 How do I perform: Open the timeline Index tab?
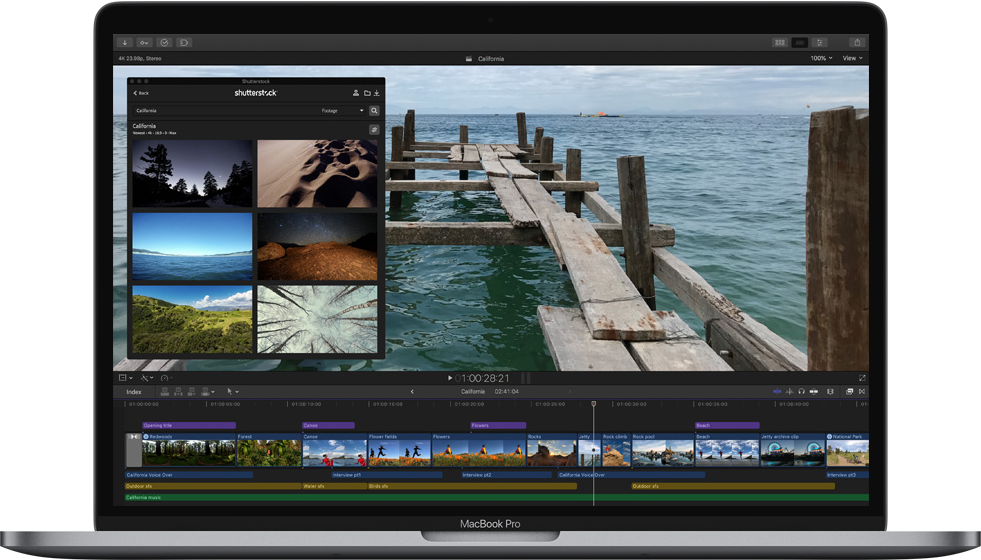pyautogui.click(x=133, y=392)
